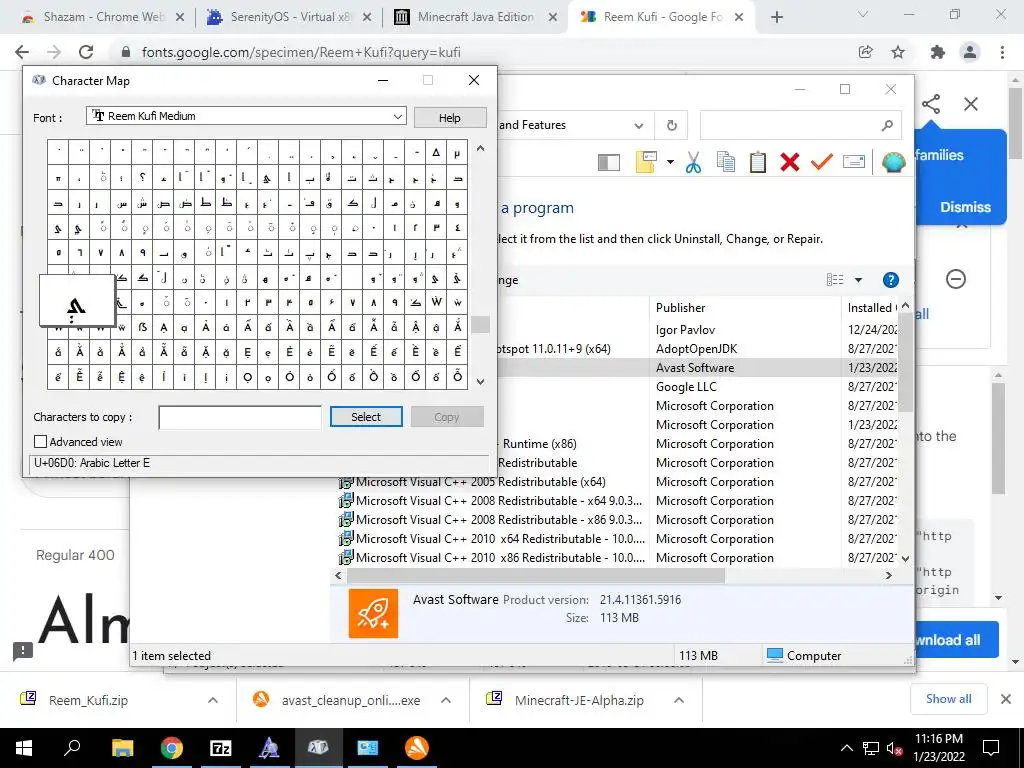Click the shell icon in Programs toolbar
This screenshot has width=1024, height=768.
893,162
